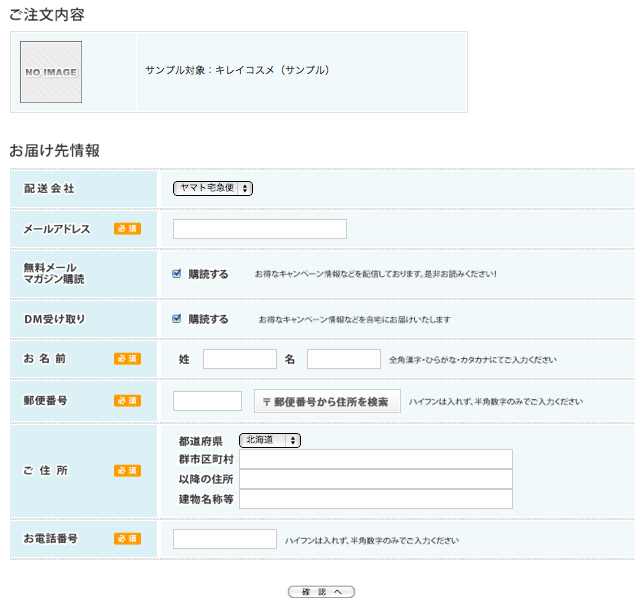This screenshot has height=613, width=643.
Task: Expand the 都道府県 prefecture dropdown
Action: point(269,440)
